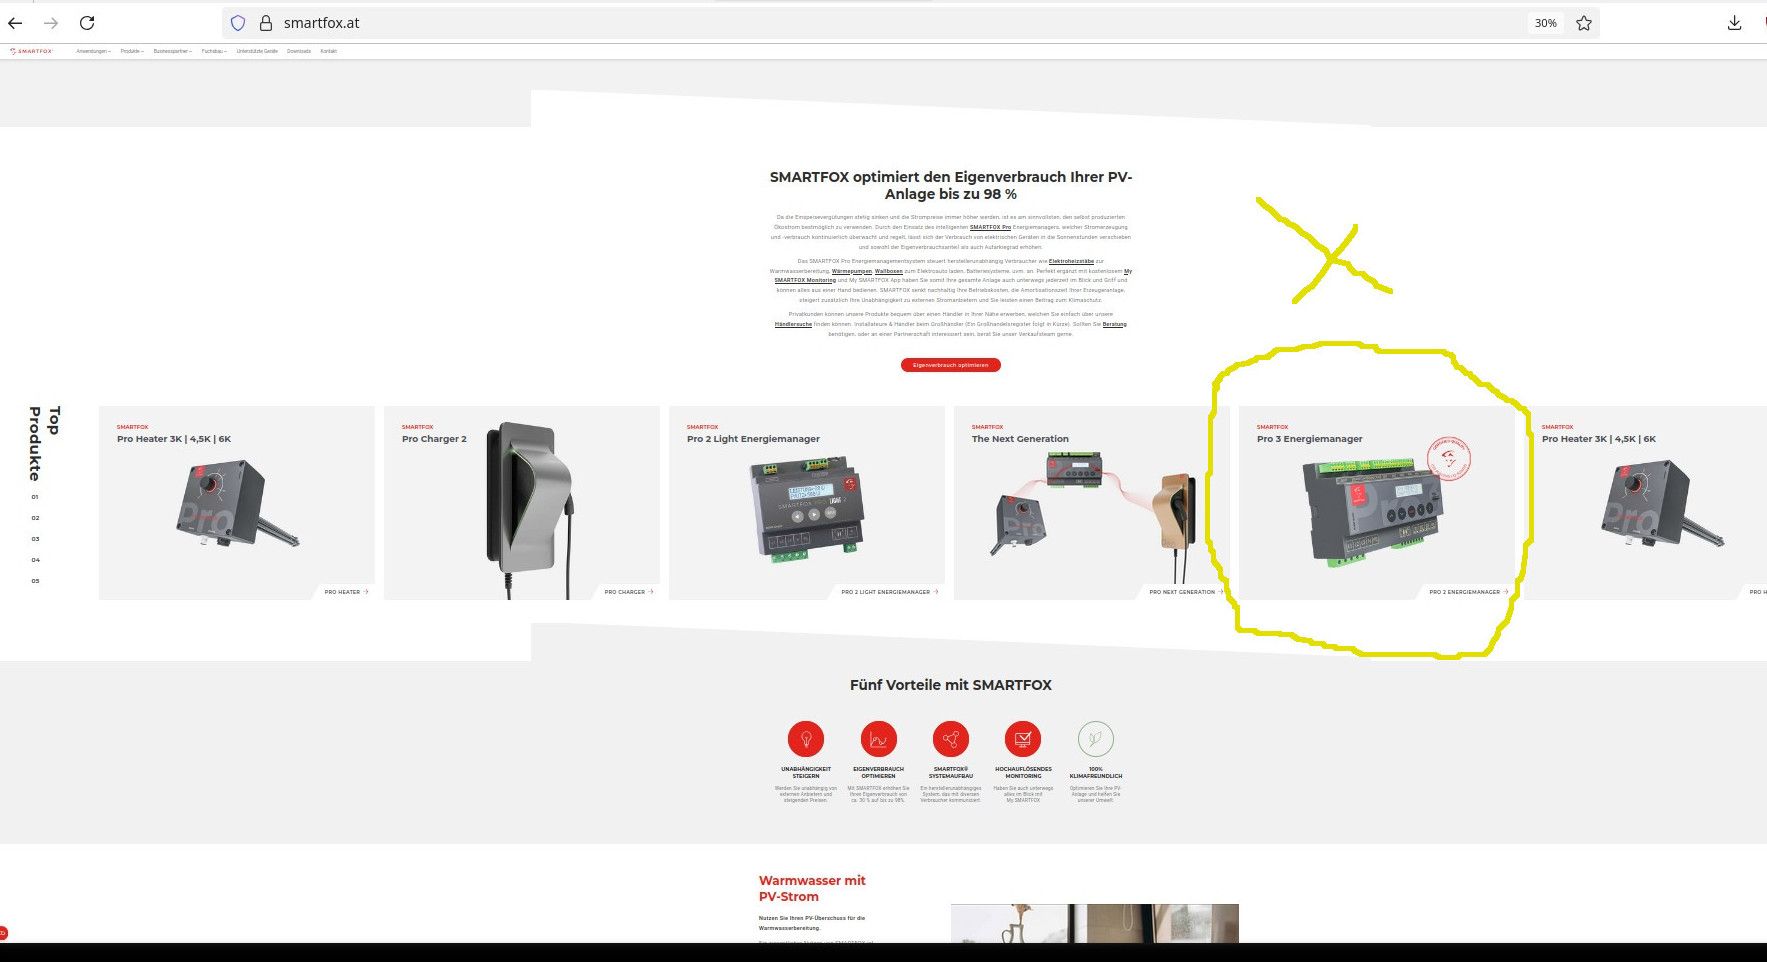
Task: Open the Unterstützte Geräte page
Action: click(x=257, y=51)
